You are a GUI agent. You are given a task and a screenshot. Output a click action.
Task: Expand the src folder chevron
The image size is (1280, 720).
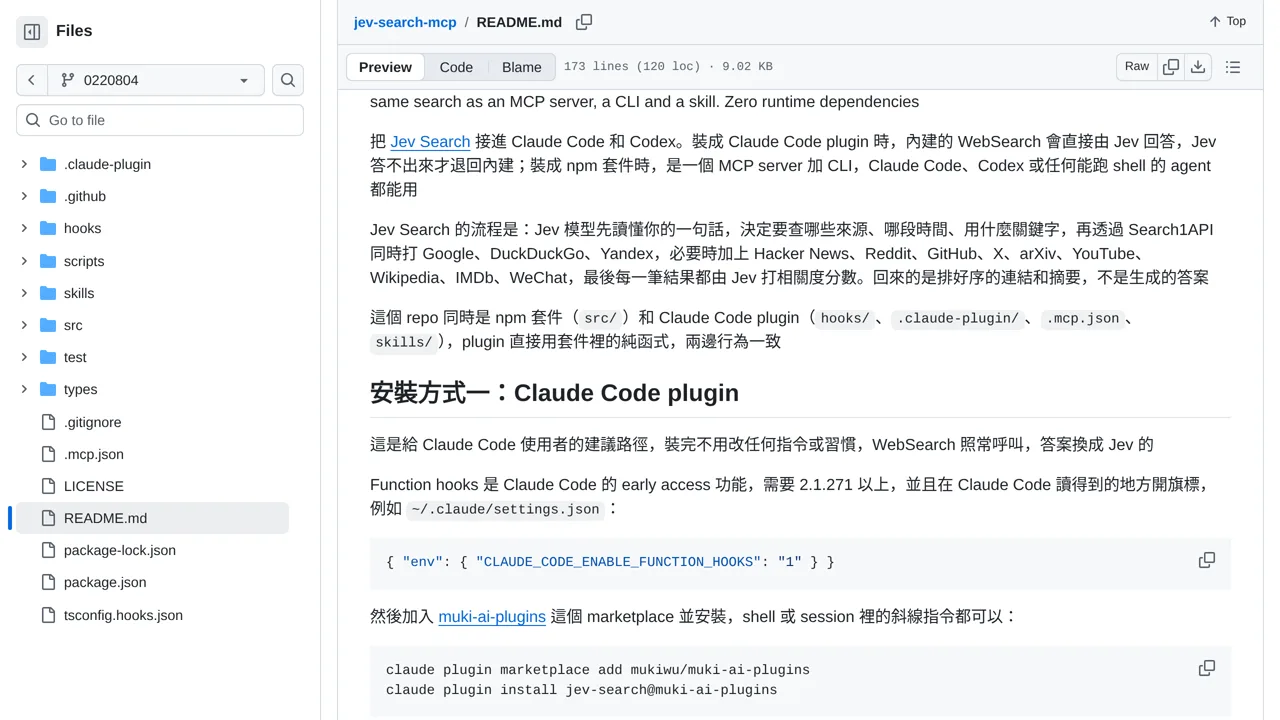pyautogui.click(x=24, y=325)
